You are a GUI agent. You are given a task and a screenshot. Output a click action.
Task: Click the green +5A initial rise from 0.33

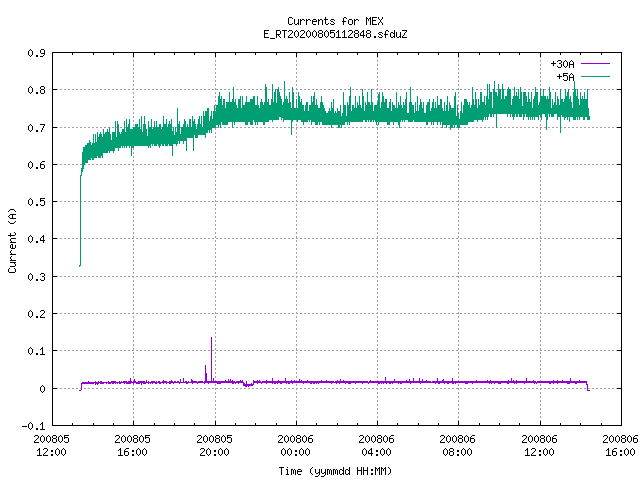[80, 220]
